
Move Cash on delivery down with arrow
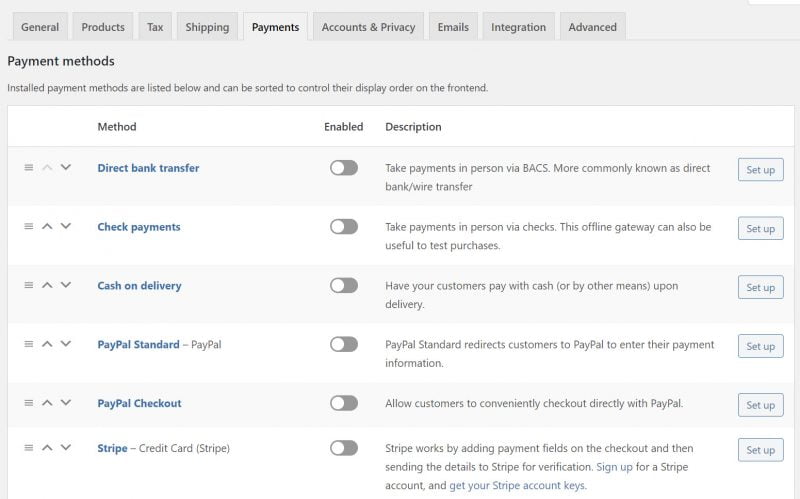coord(66,285)
